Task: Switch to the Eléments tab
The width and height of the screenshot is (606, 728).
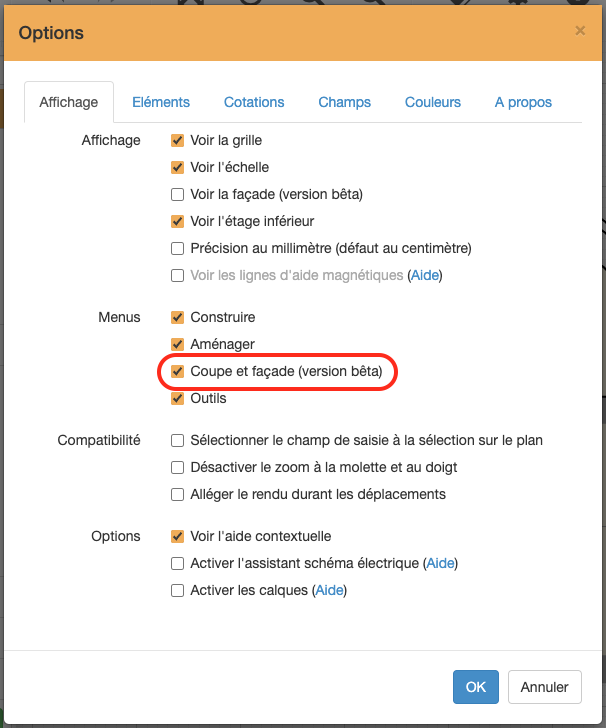Action: (x=161, y=102)
